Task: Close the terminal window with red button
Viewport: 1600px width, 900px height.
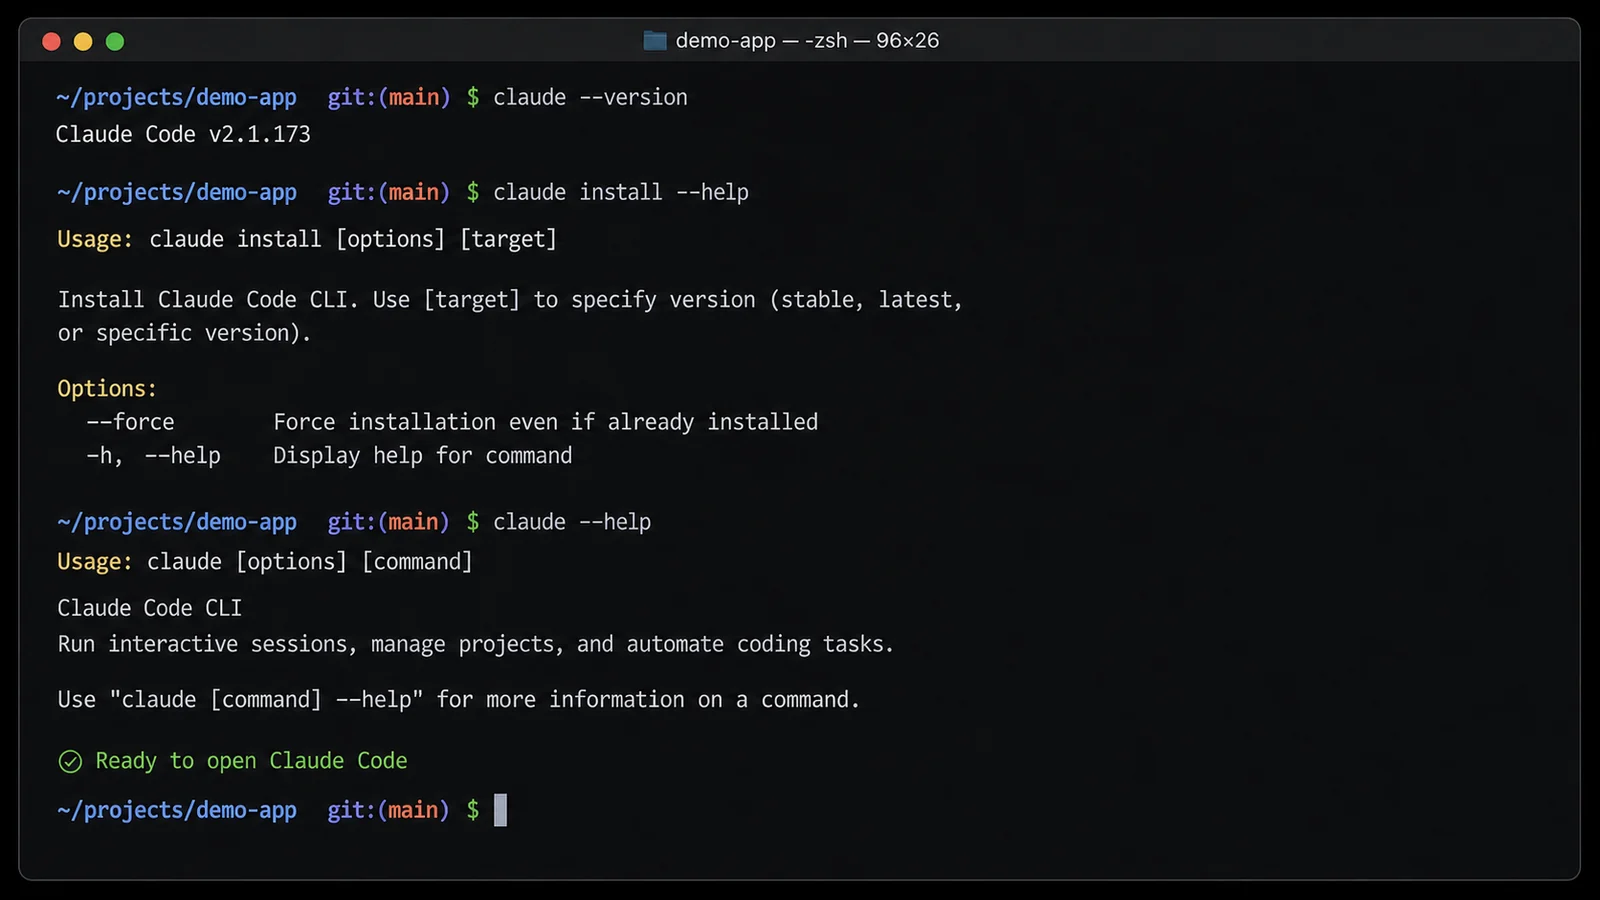Action: click(x=52, y=41)
